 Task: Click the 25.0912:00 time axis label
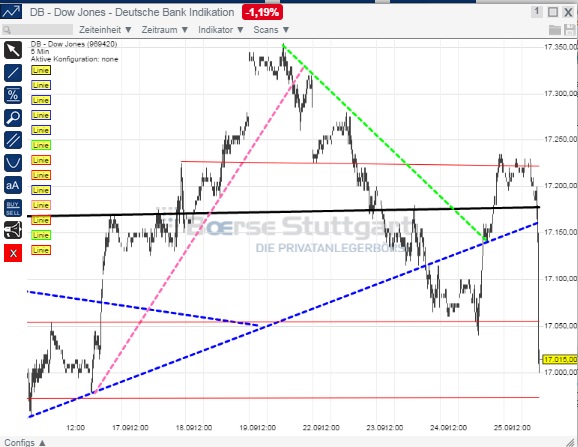[x=512, y=427]
